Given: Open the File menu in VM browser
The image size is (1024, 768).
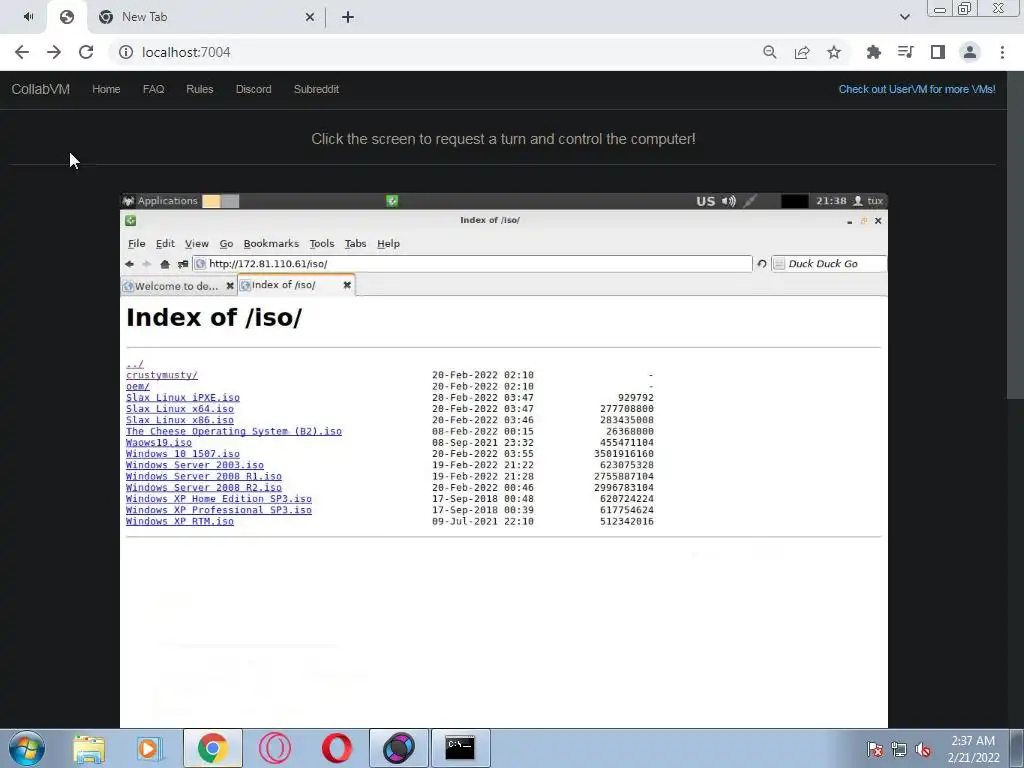Looking at the screenshot, I should (x=136, y=244).
